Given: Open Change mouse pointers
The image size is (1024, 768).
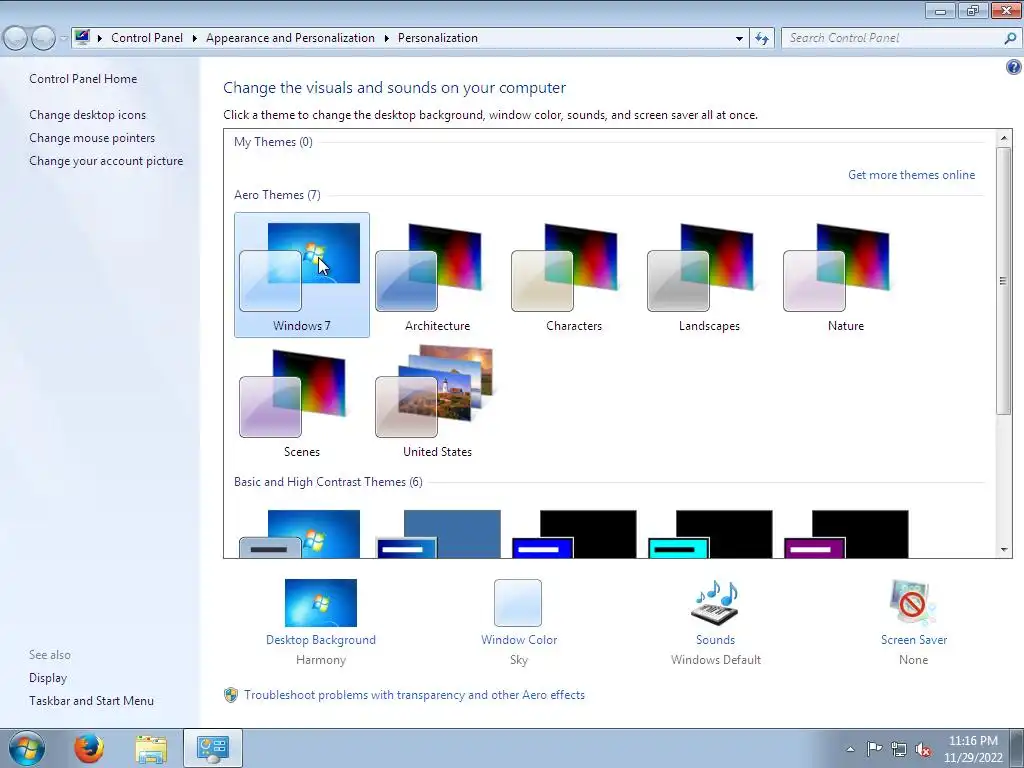Looking at the screenshot, I should coord(92,138).
